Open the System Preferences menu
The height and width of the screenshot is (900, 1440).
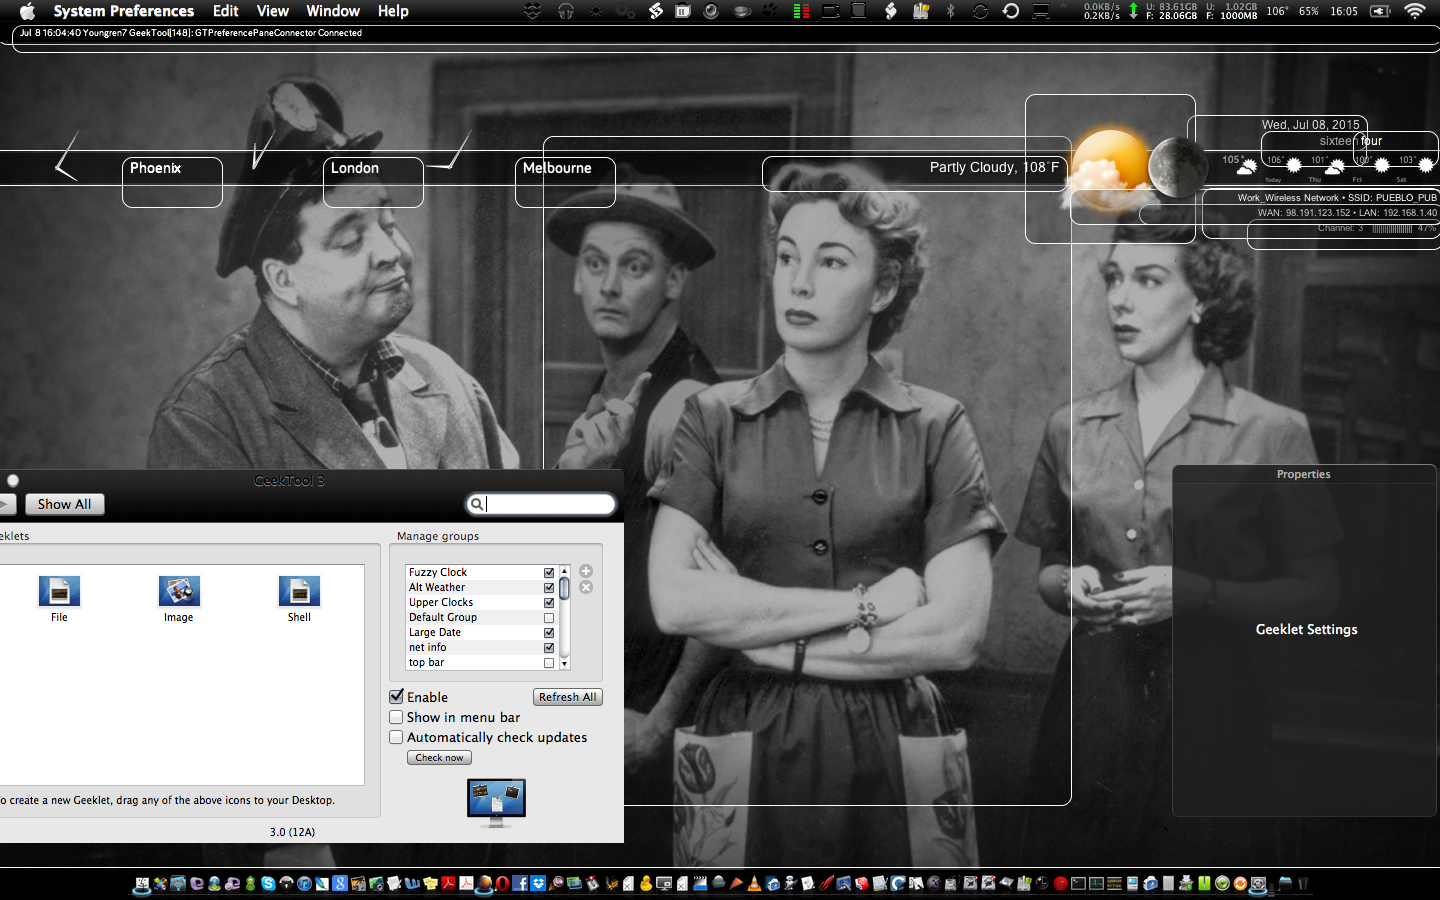pyautogui.click(x=124, y=11)
